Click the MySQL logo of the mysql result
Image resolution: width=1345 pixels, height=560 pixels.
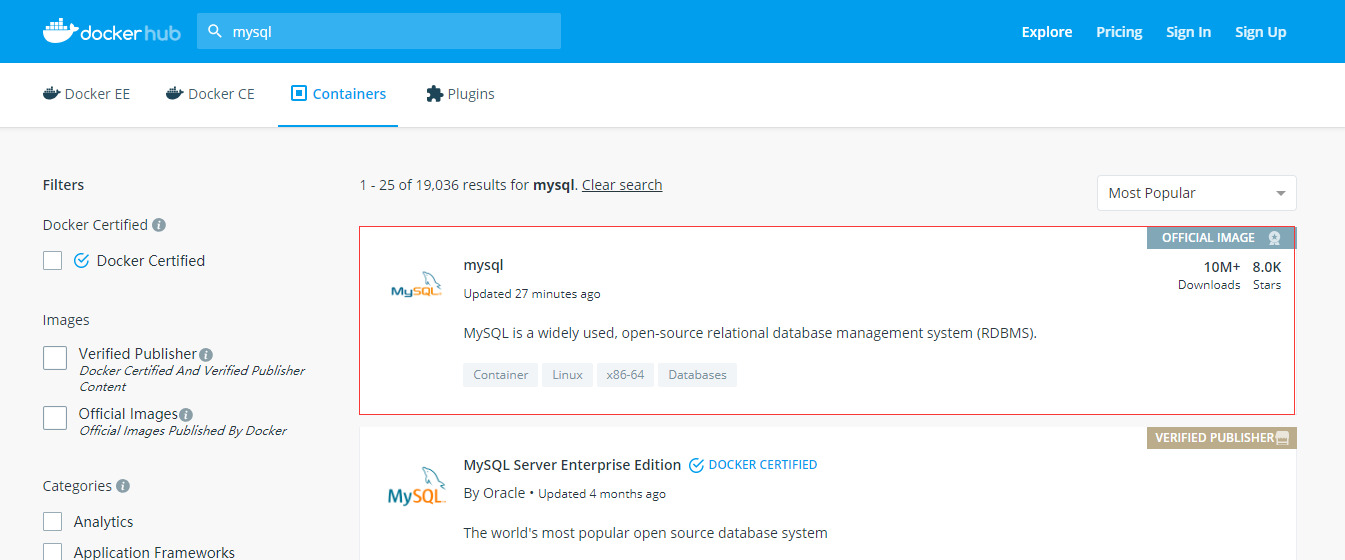[416, 286]
